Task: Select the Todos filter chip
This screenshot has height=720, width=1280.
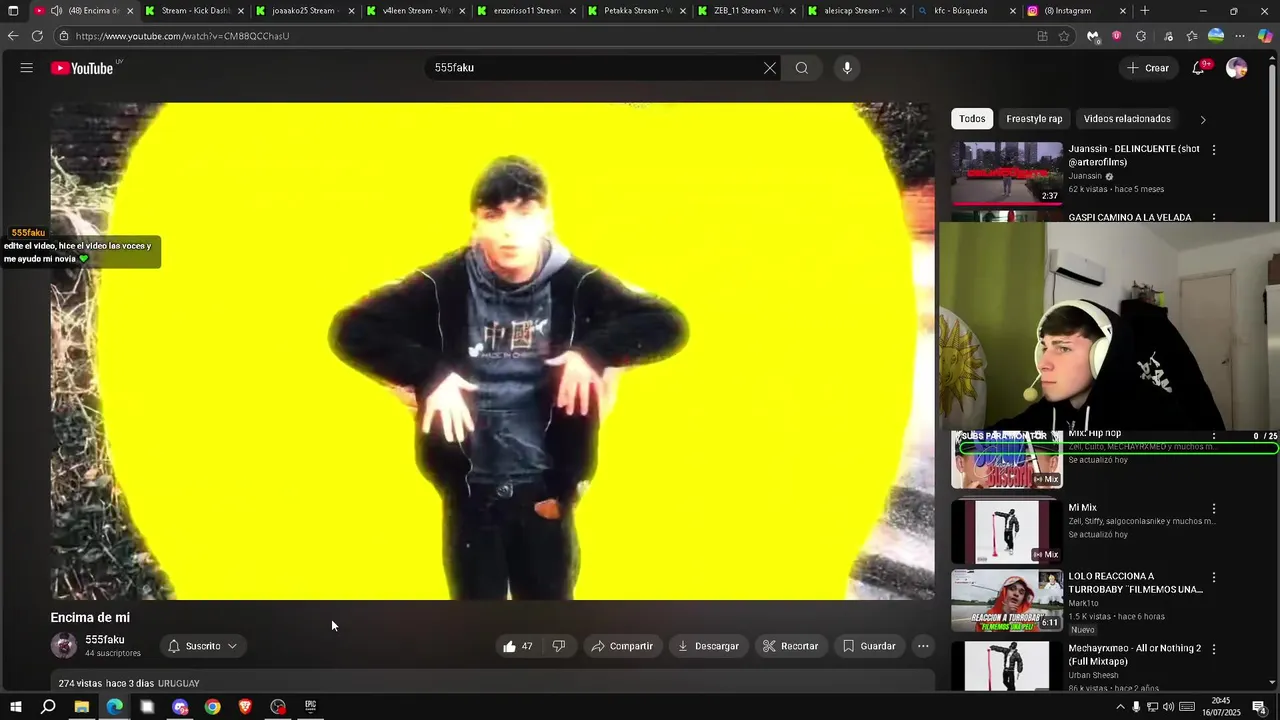Action: coord(972,119)
